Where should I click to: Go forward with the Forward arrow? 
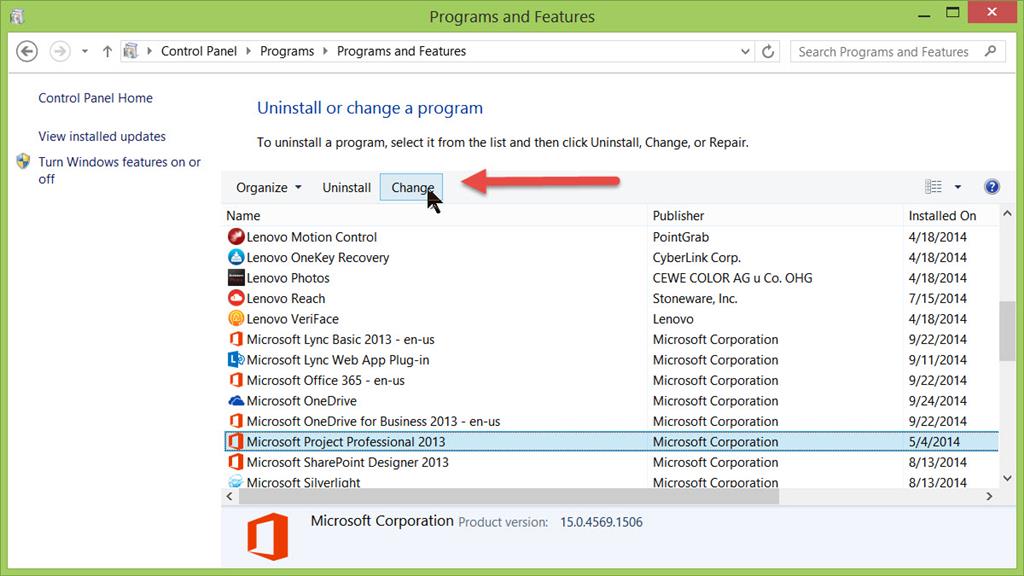pos(60,51)
